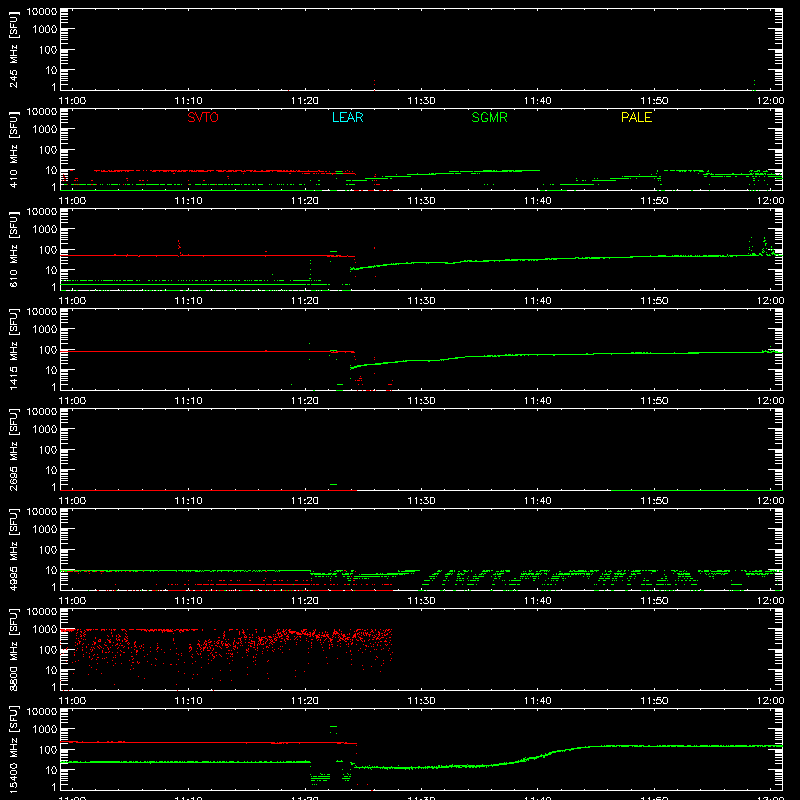Screen dimensions: 800x800
Task: Click the 100 y-axis value of the 2695 MHz plot
Action: (48, 450)
